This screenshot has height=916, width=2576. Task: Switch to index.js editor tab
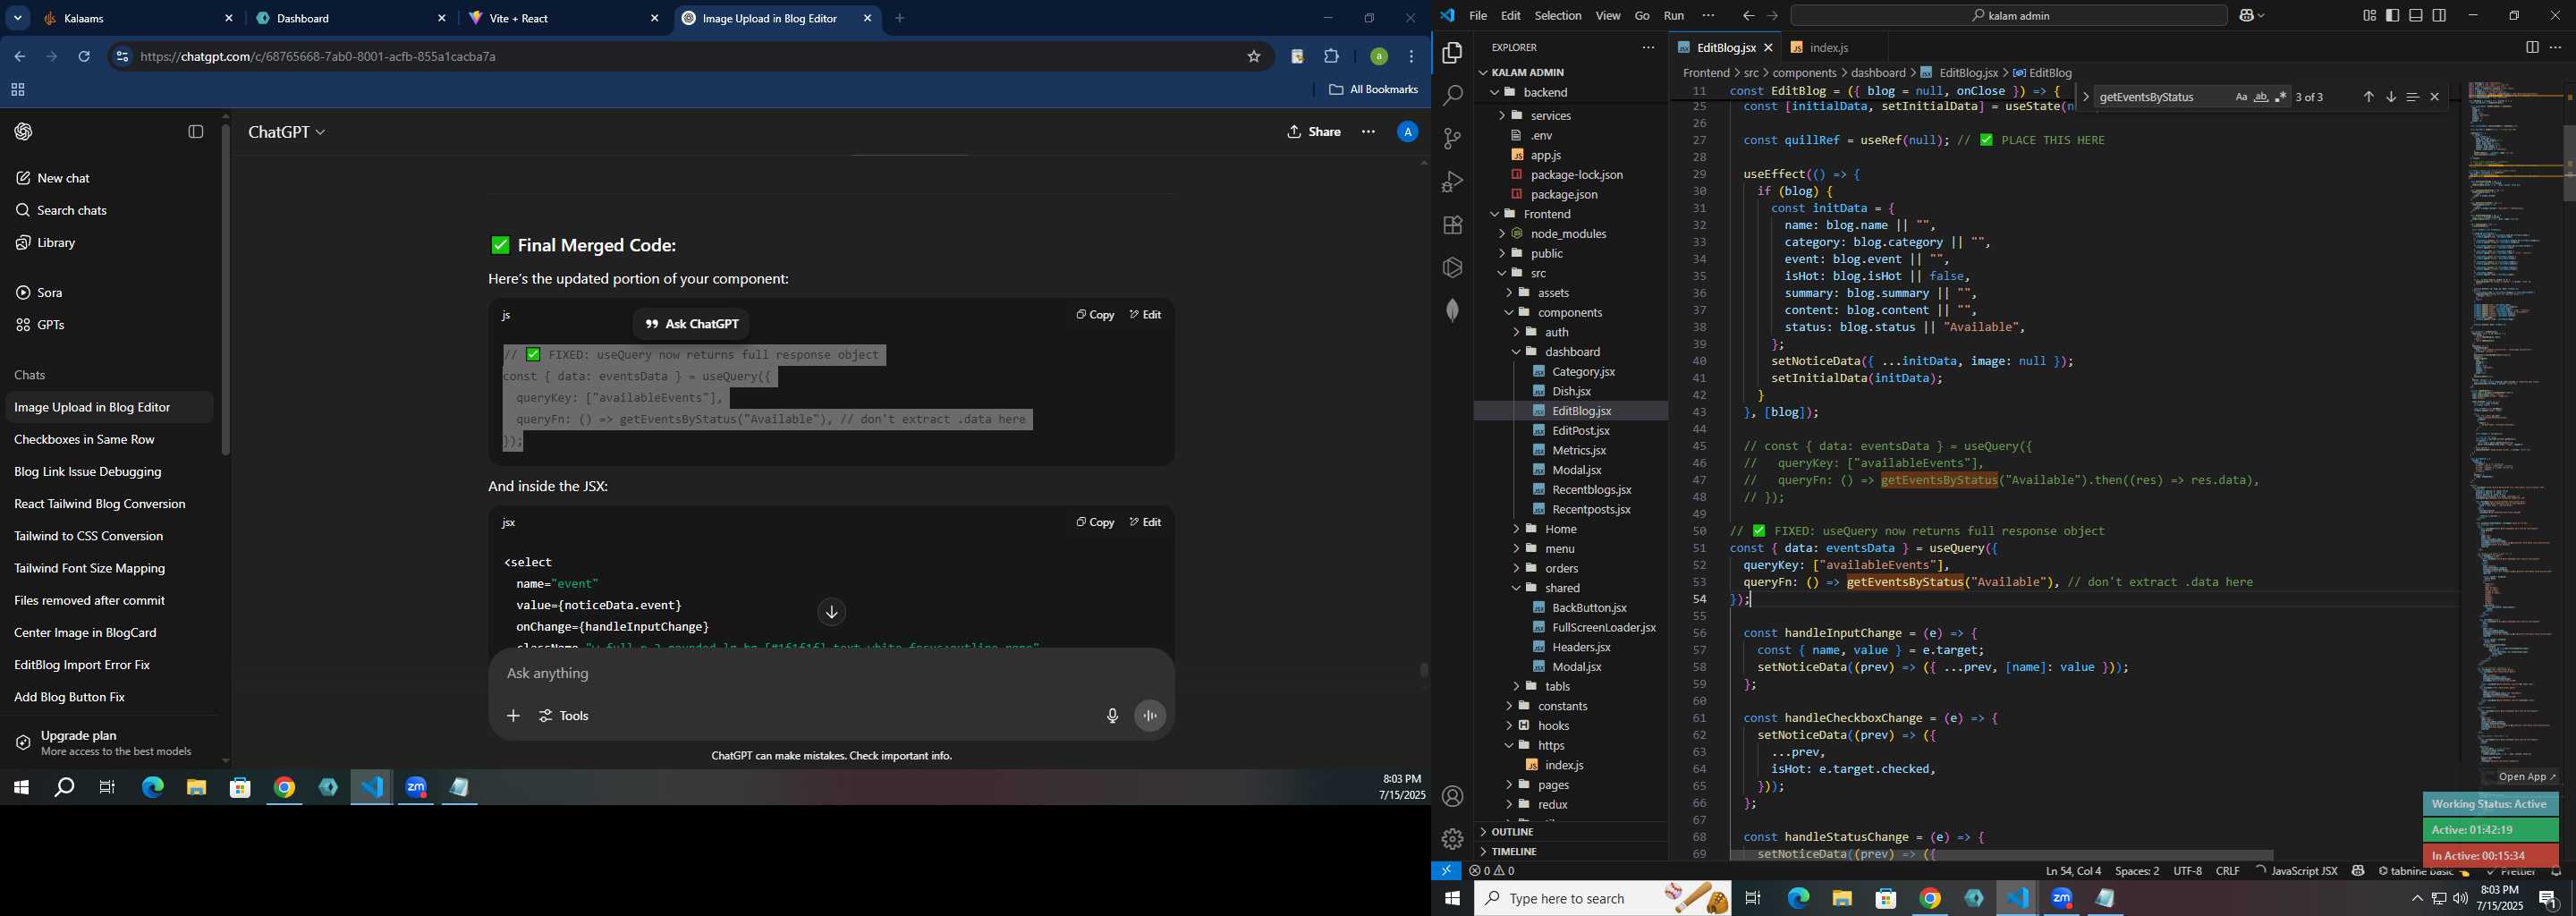1829,48
